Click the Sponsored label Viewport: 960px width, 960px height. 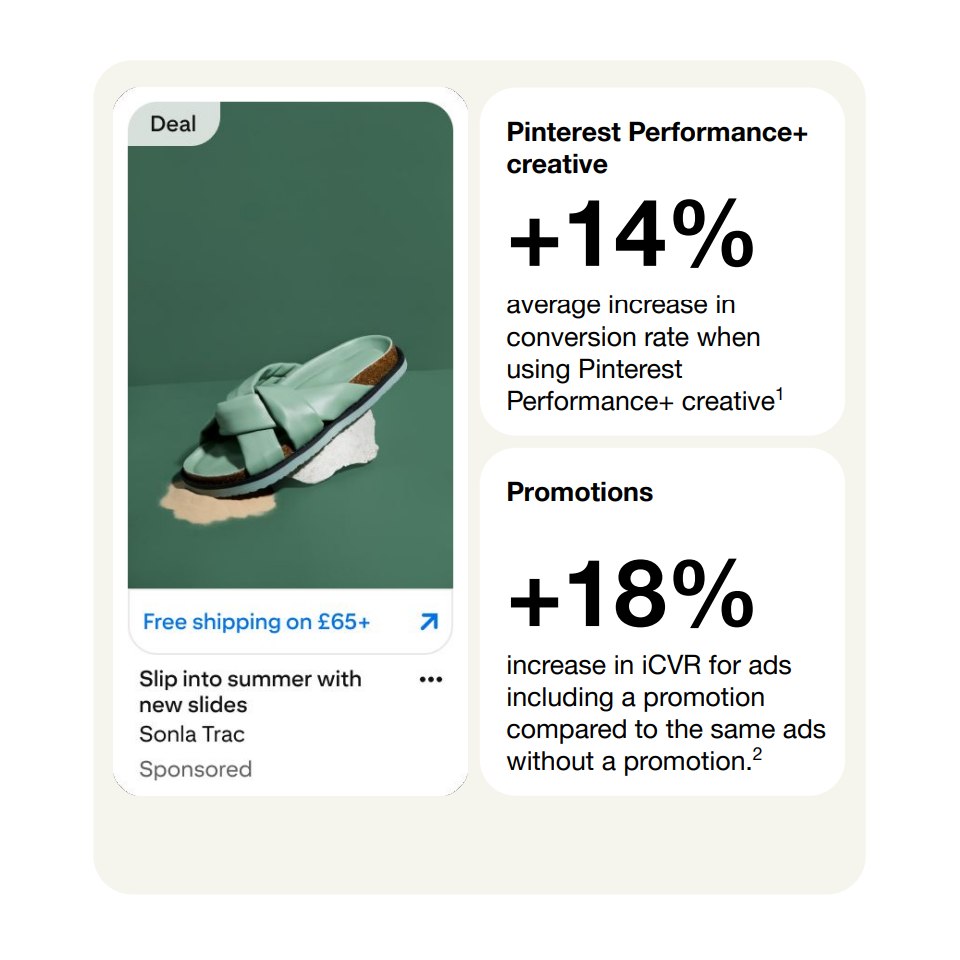pyautogui.click(x=195, y=769)
